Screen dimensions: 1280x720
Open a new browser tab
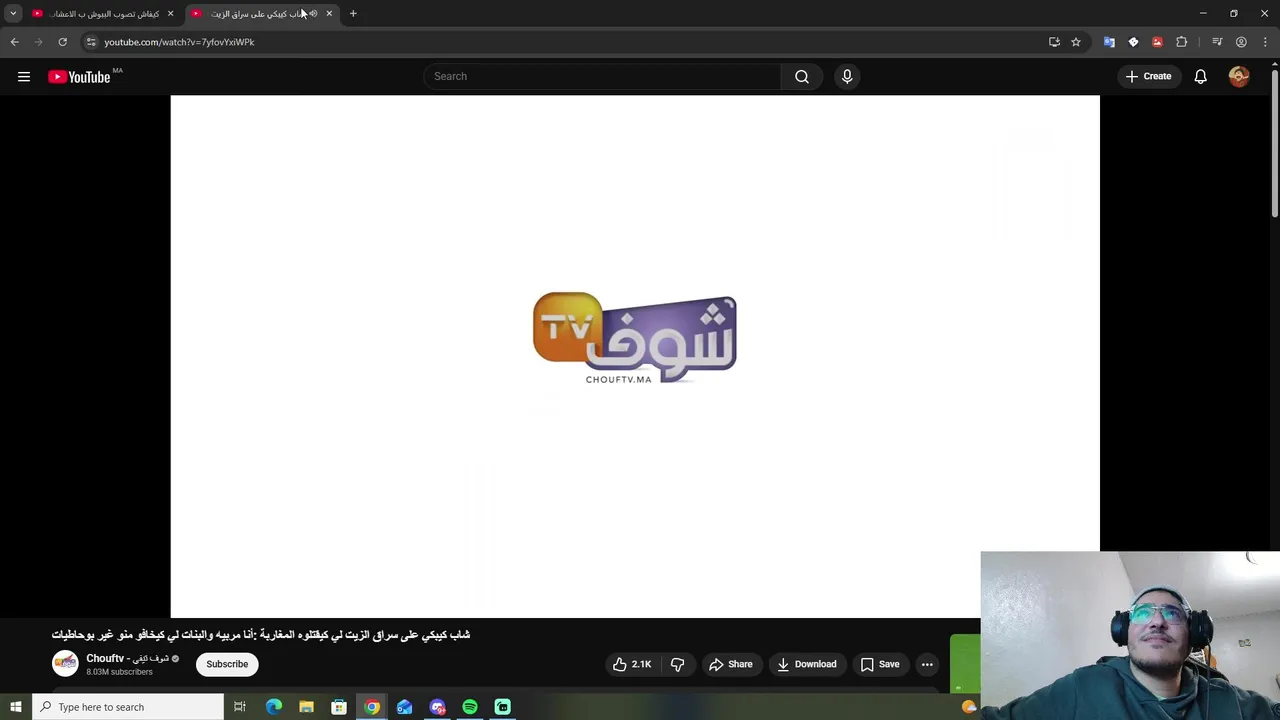point(353,13)
